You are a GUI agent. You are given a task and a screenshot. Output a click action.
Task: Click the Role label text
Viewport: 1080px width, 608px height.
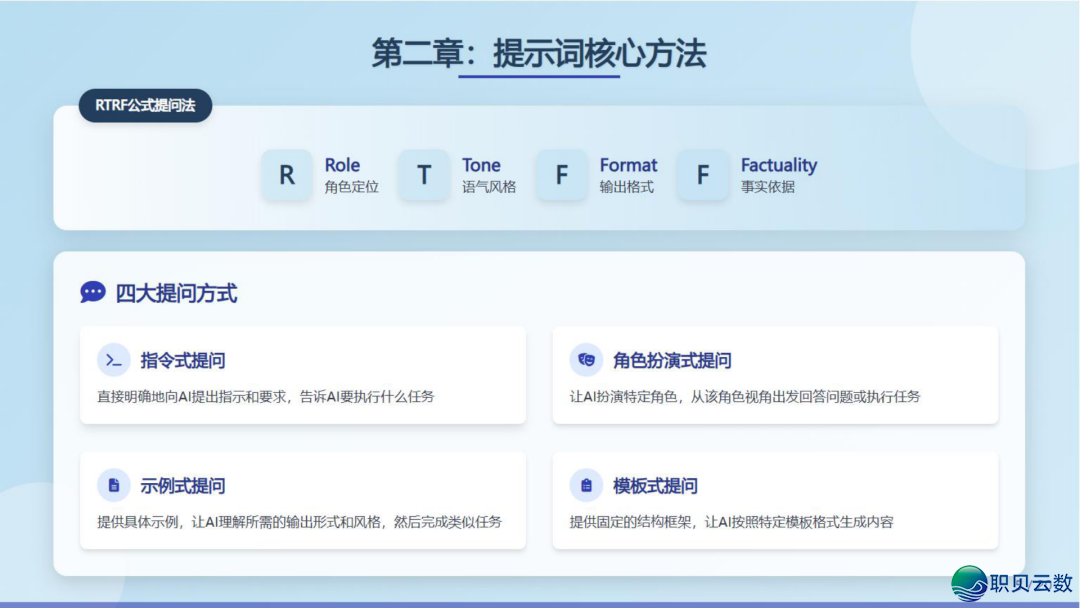click(x=342, y=165)
